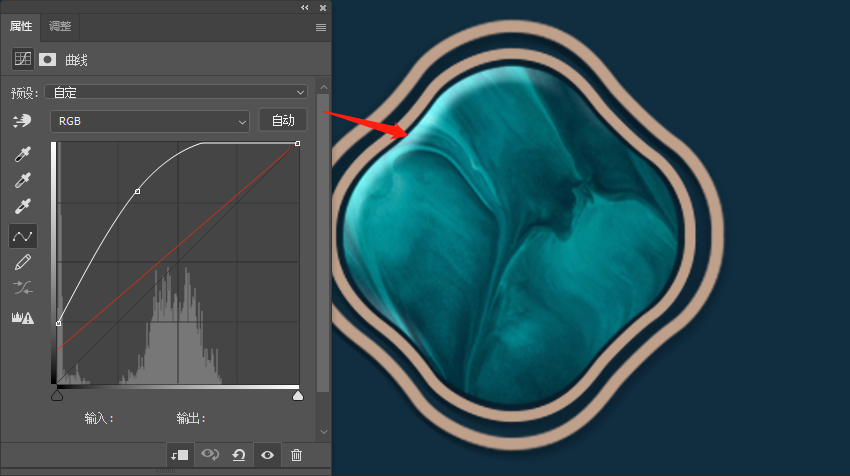Pick the black point eyedropper
Screen dimensions: 850x476
point(22,154)
